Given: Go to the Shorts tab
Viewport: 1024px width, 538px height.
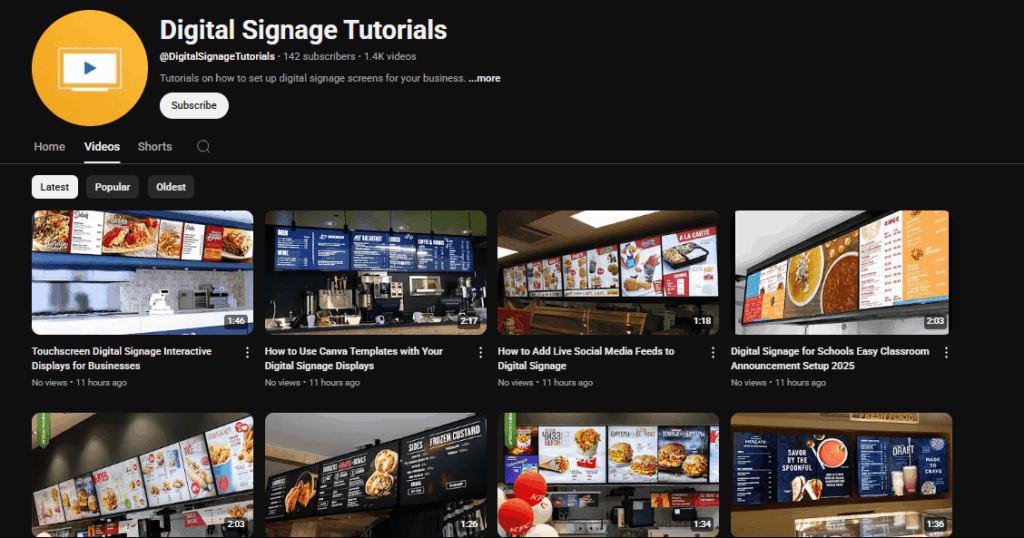Looking at the screenshot, I should tap(155, 147).
